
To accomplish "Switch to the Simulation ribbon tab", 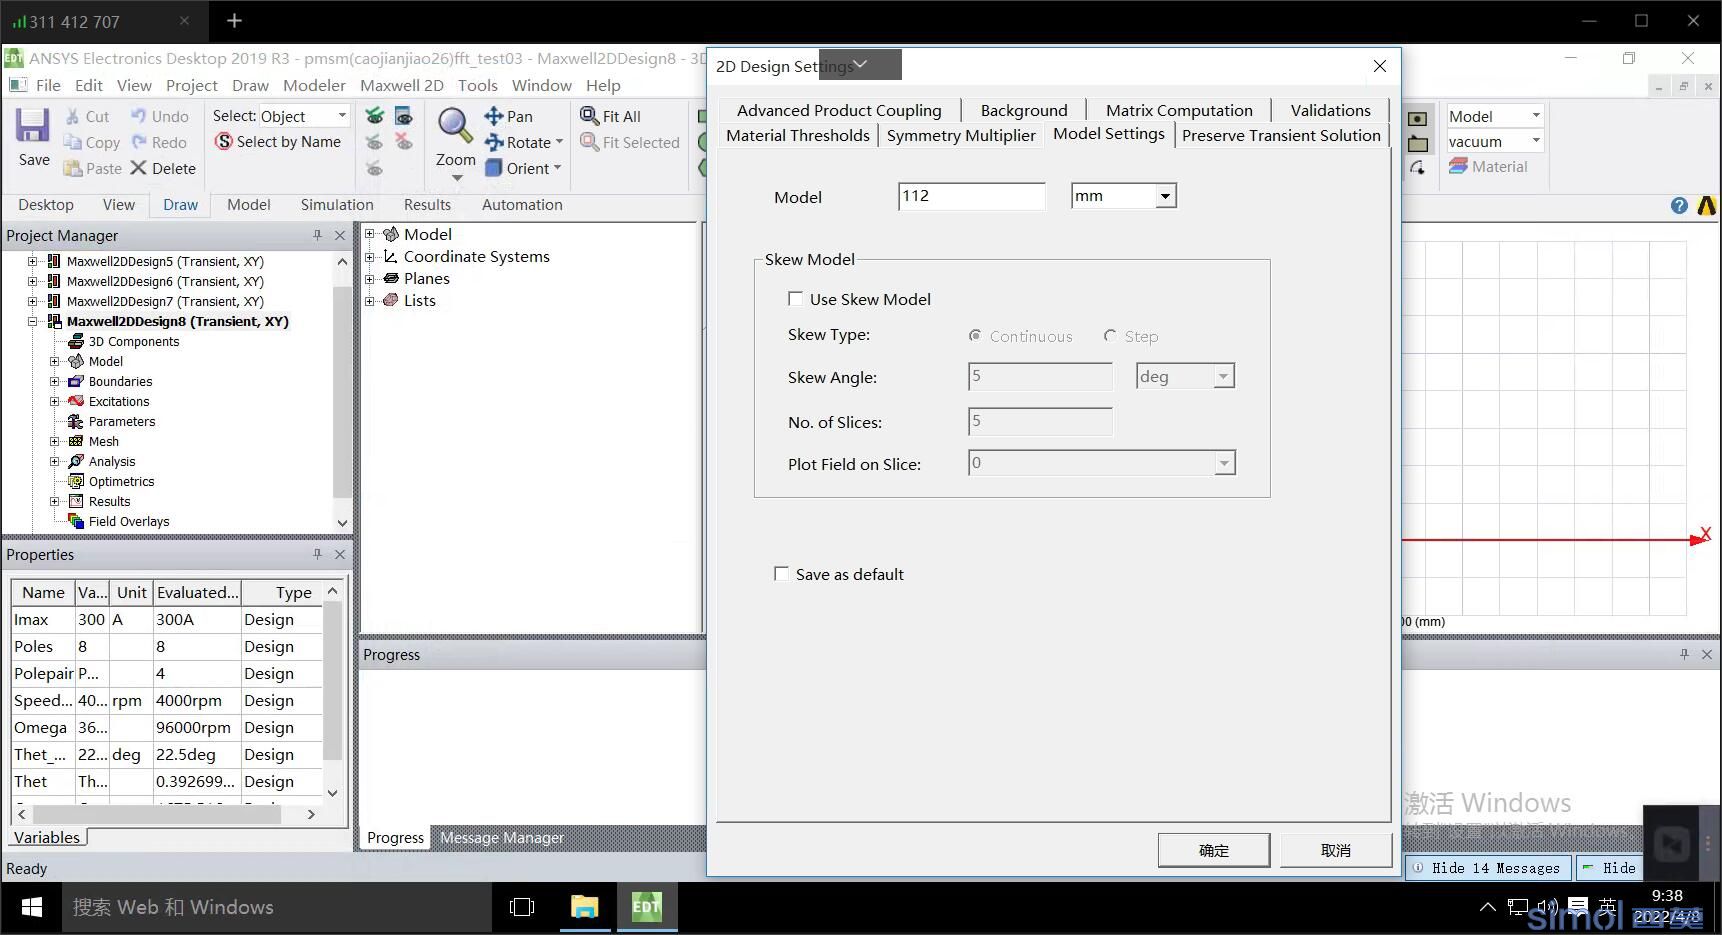I will pos(337,204).
